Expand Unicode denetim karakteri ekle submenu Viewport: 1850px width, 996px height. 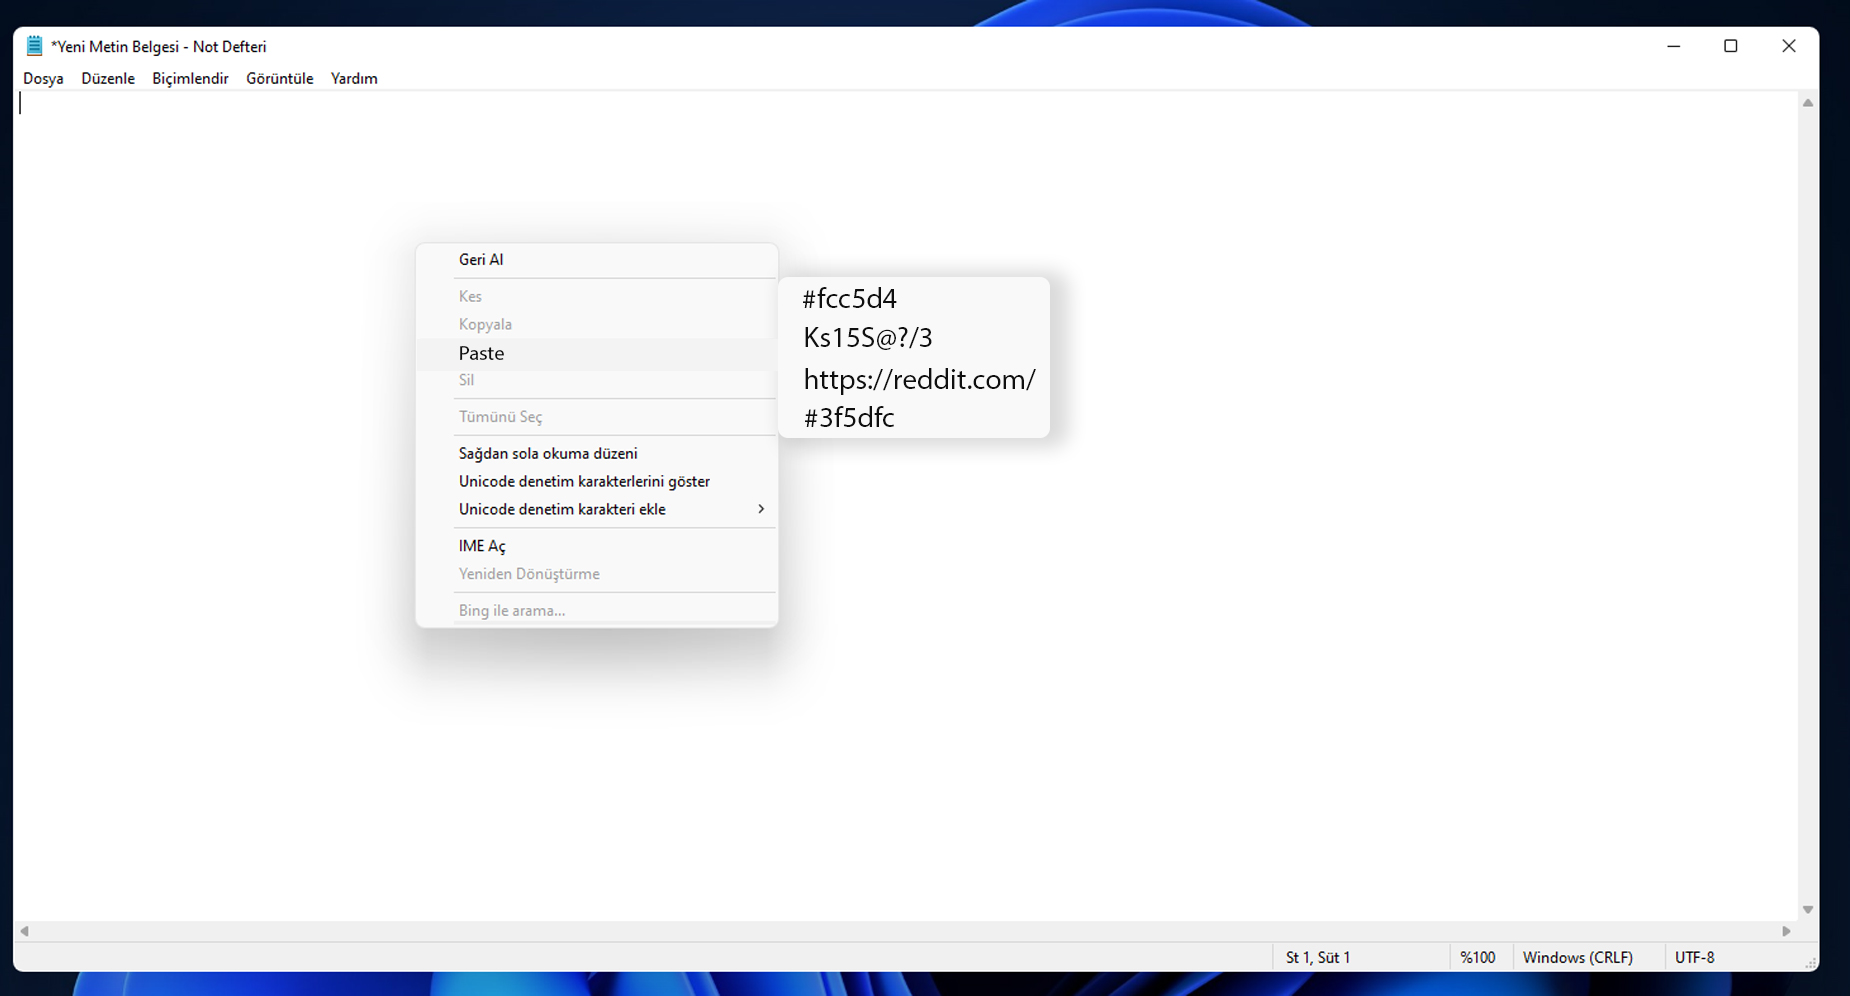click(597, 509)
